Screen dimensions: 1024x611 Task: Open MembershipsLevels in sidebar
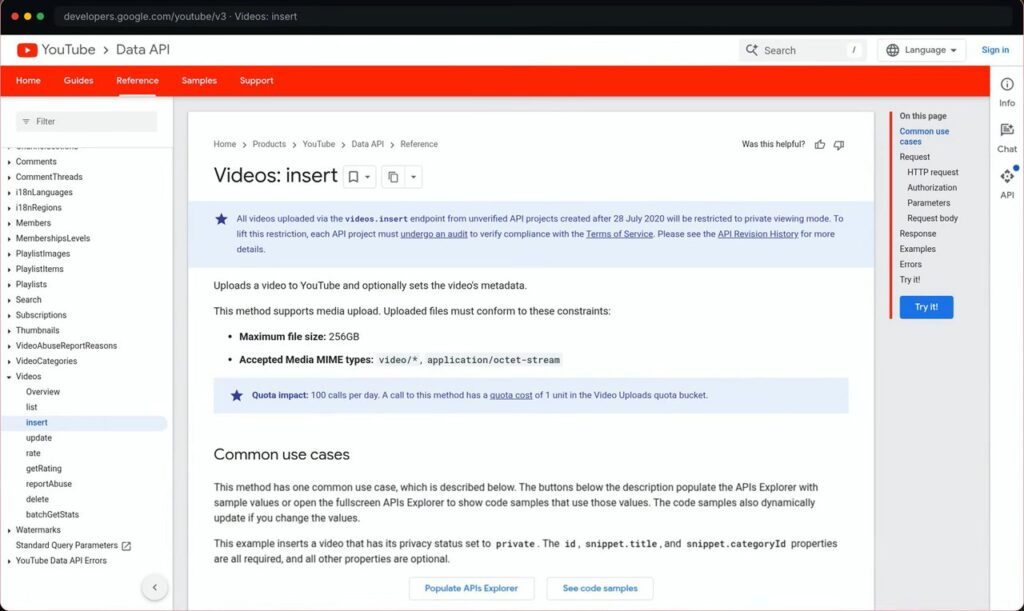coord(53,239)
